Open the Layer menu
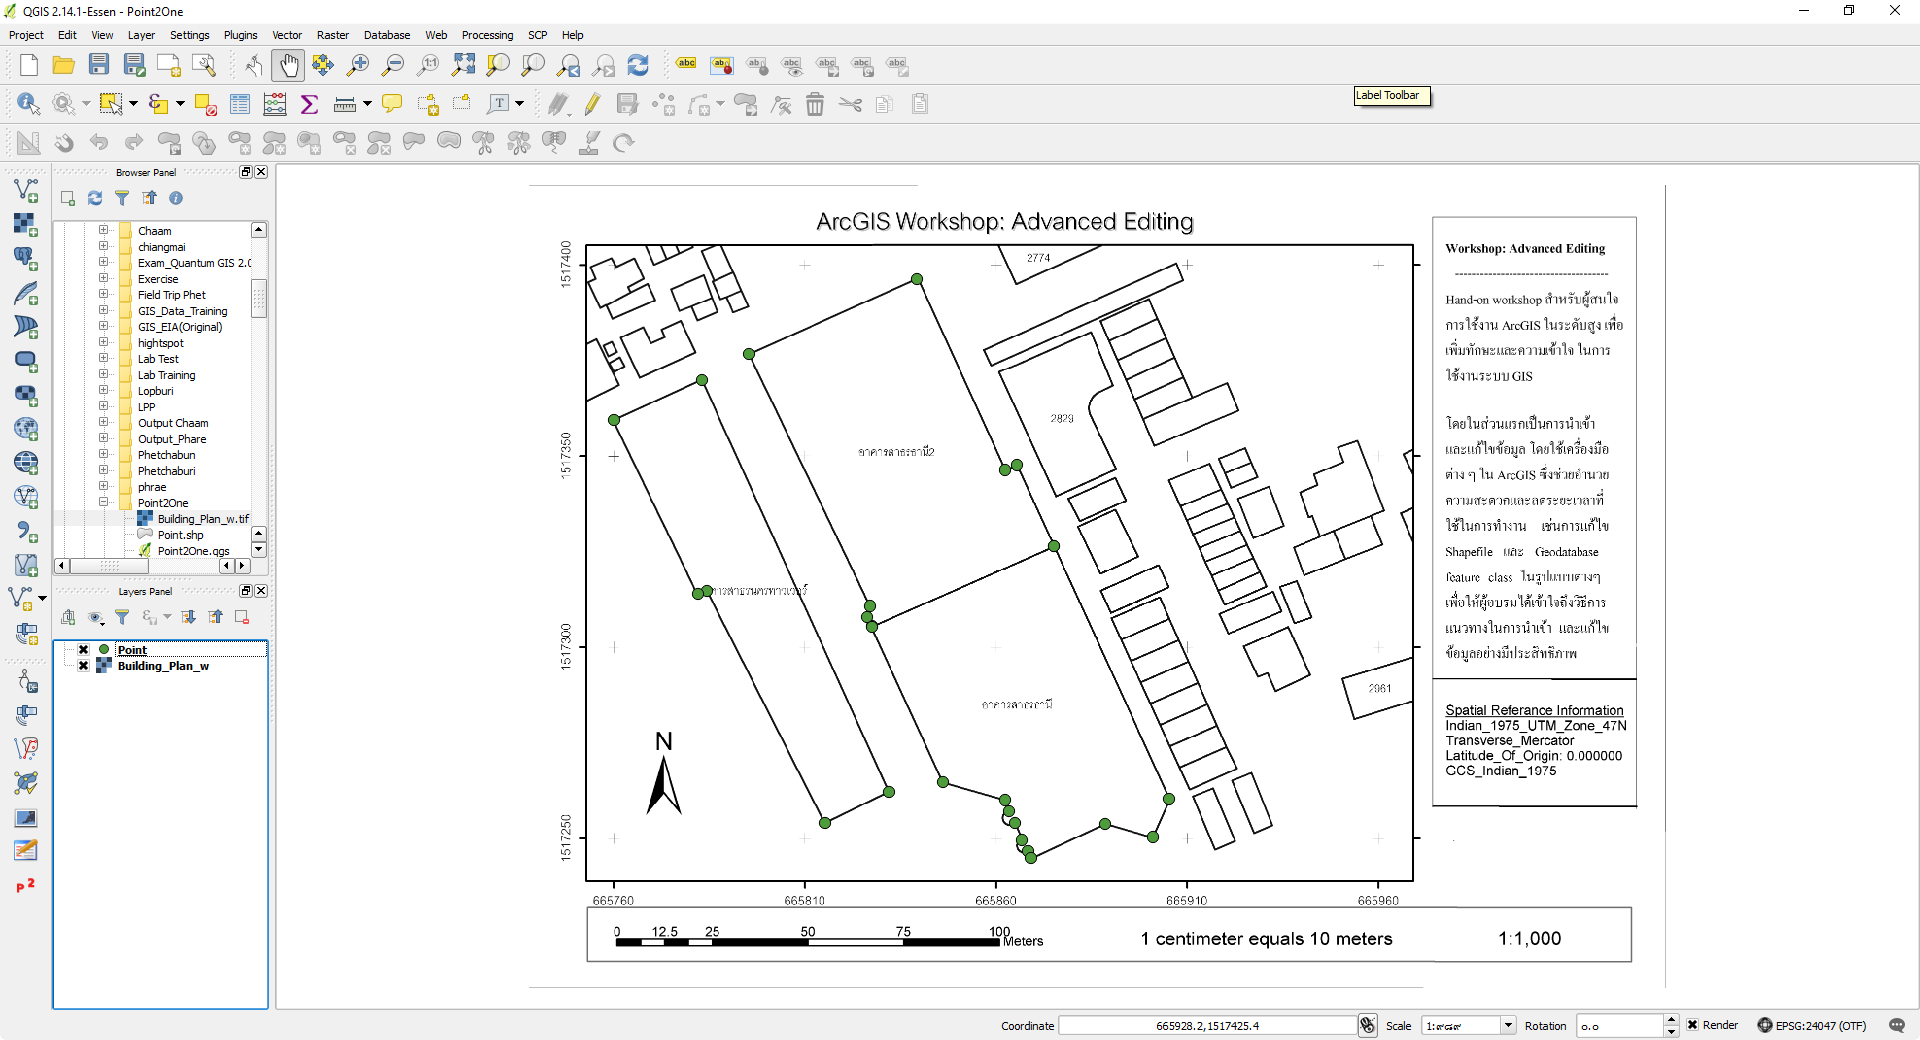Screen dimensions: 1920x1040 click(x=141, y=35)
